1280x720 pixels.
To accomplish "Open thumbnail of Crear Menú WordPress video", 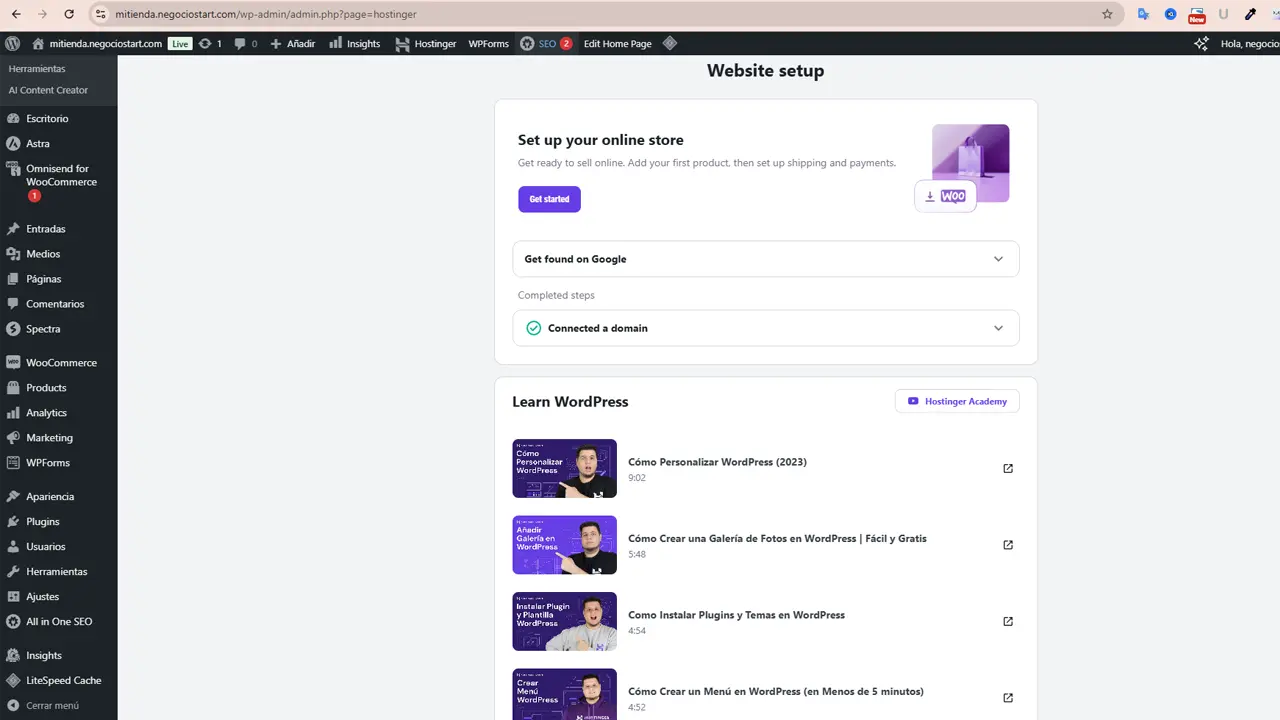I will tap(564, 694).
